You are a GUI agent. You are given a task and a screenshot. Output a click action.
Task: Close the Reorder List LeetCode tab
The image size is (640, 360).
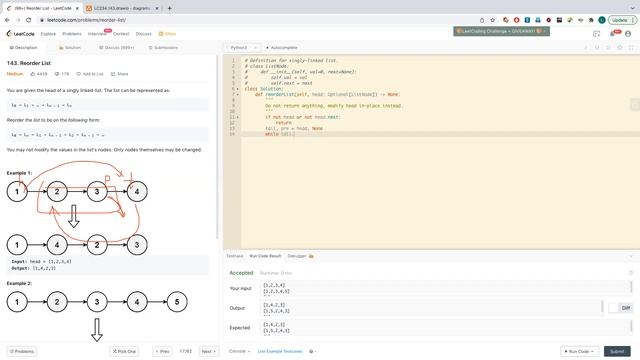77,8
